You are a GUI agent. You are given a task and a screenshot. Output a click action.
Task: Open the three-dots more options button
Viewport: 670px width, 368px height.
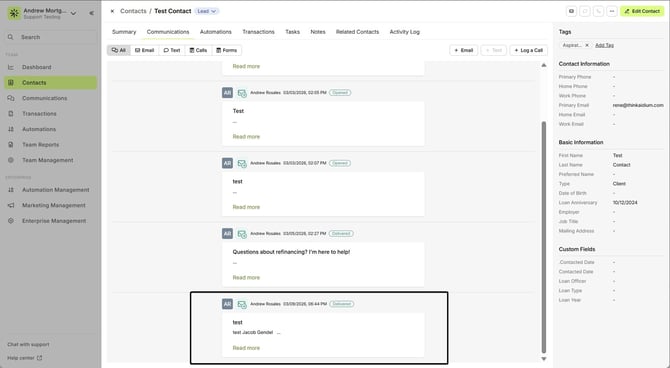coord(612,11)
